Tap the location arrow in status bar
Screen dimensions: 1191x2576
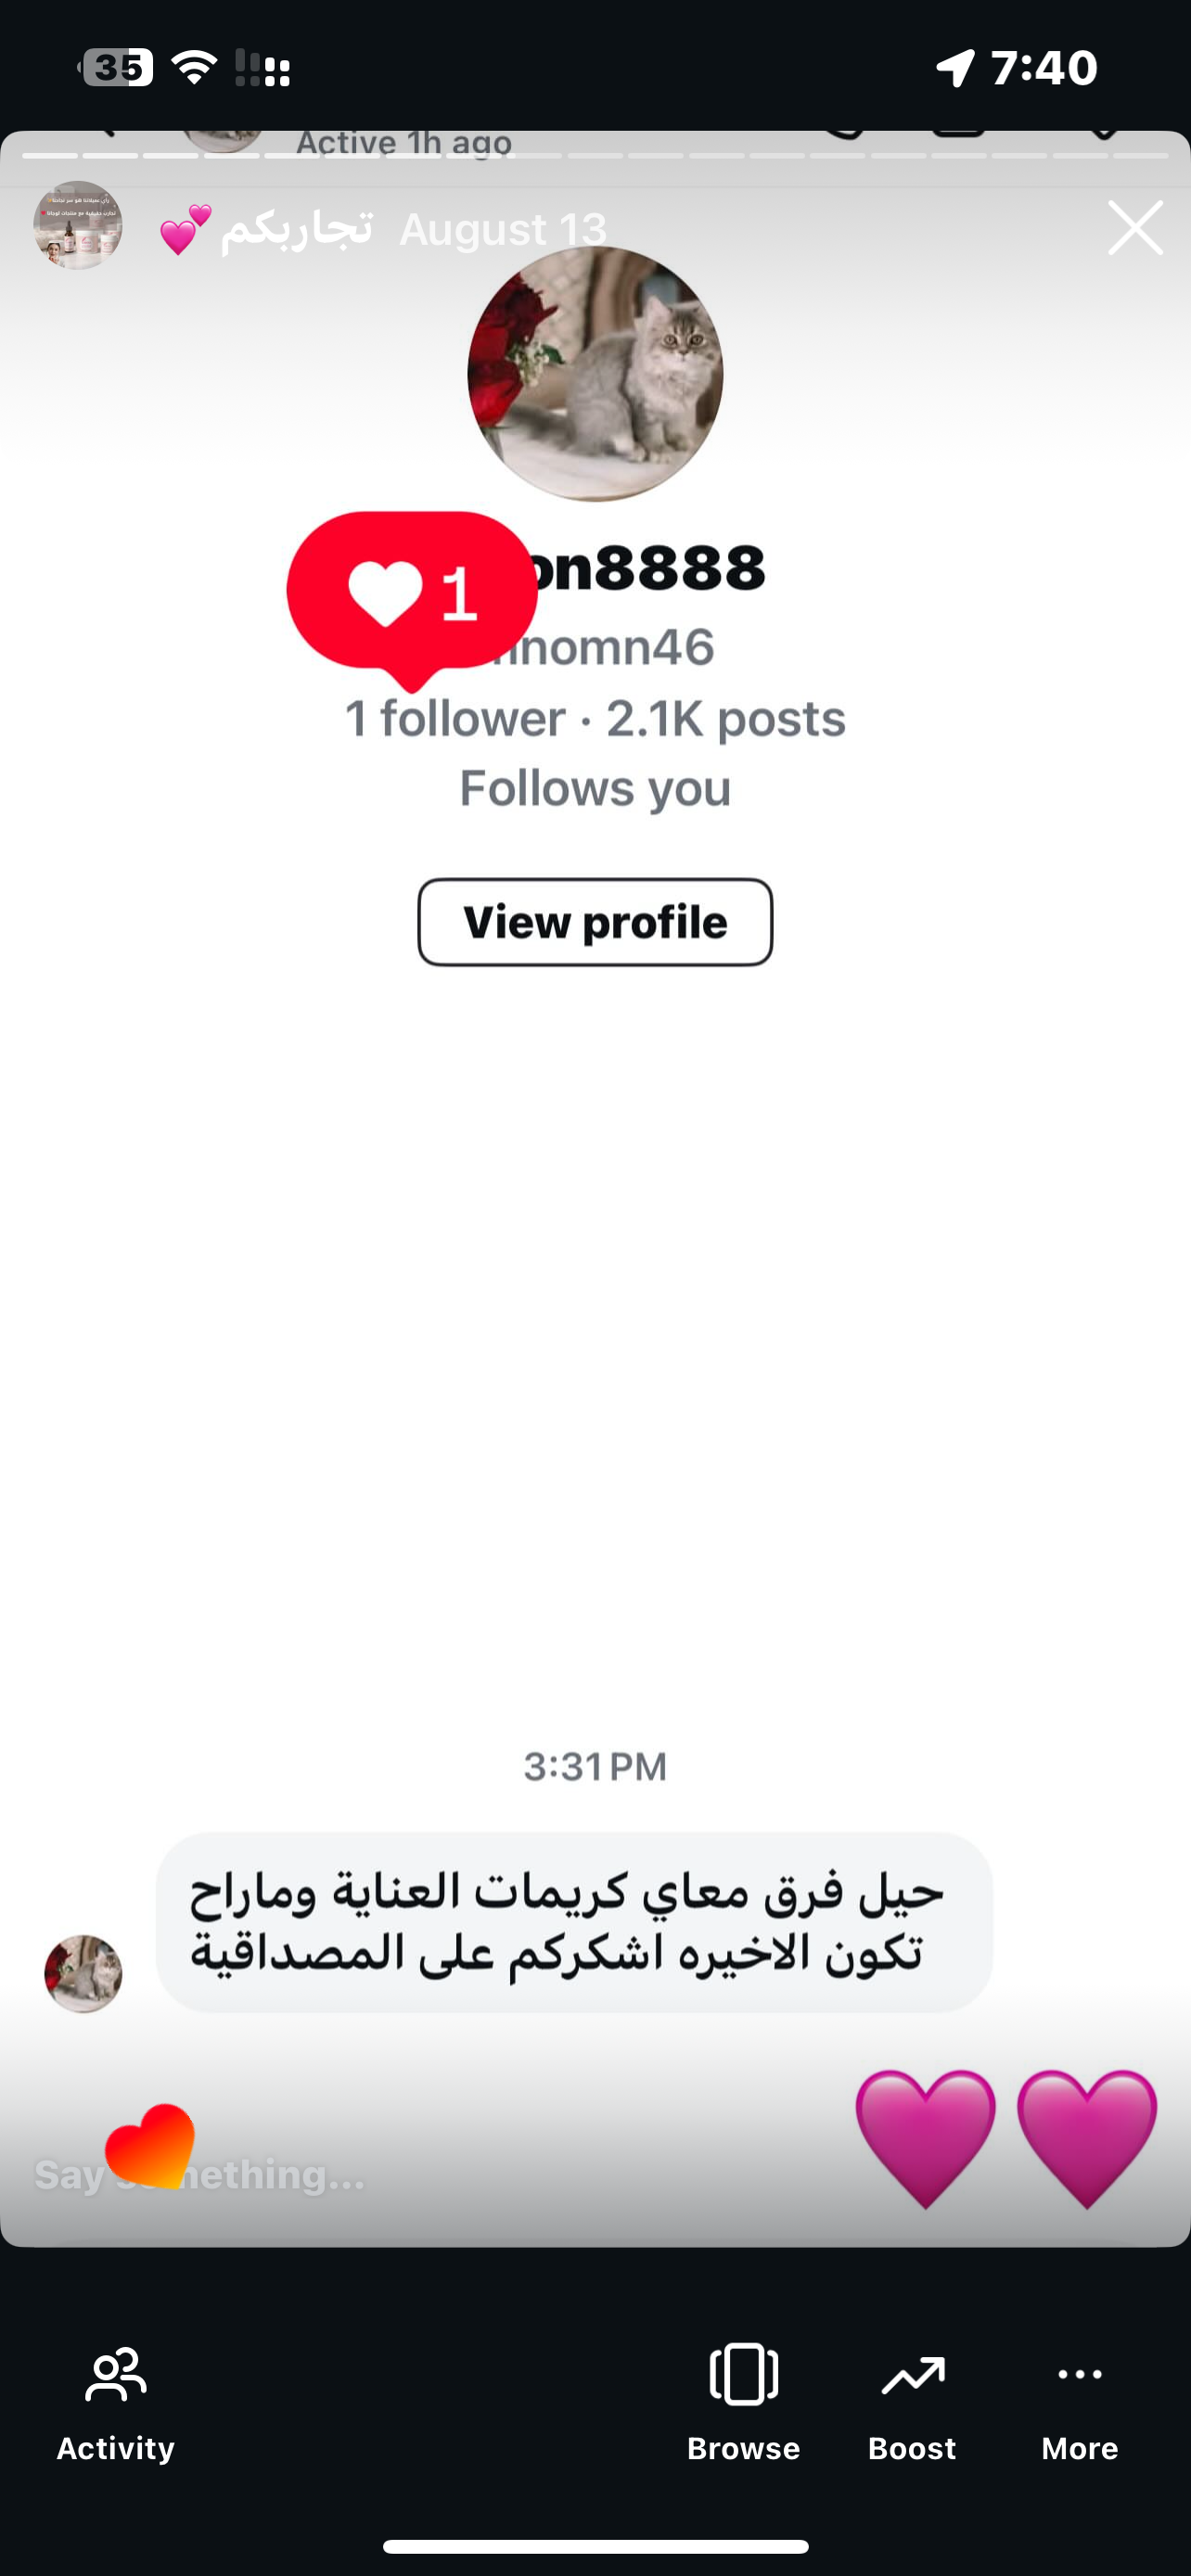(955, 68)
